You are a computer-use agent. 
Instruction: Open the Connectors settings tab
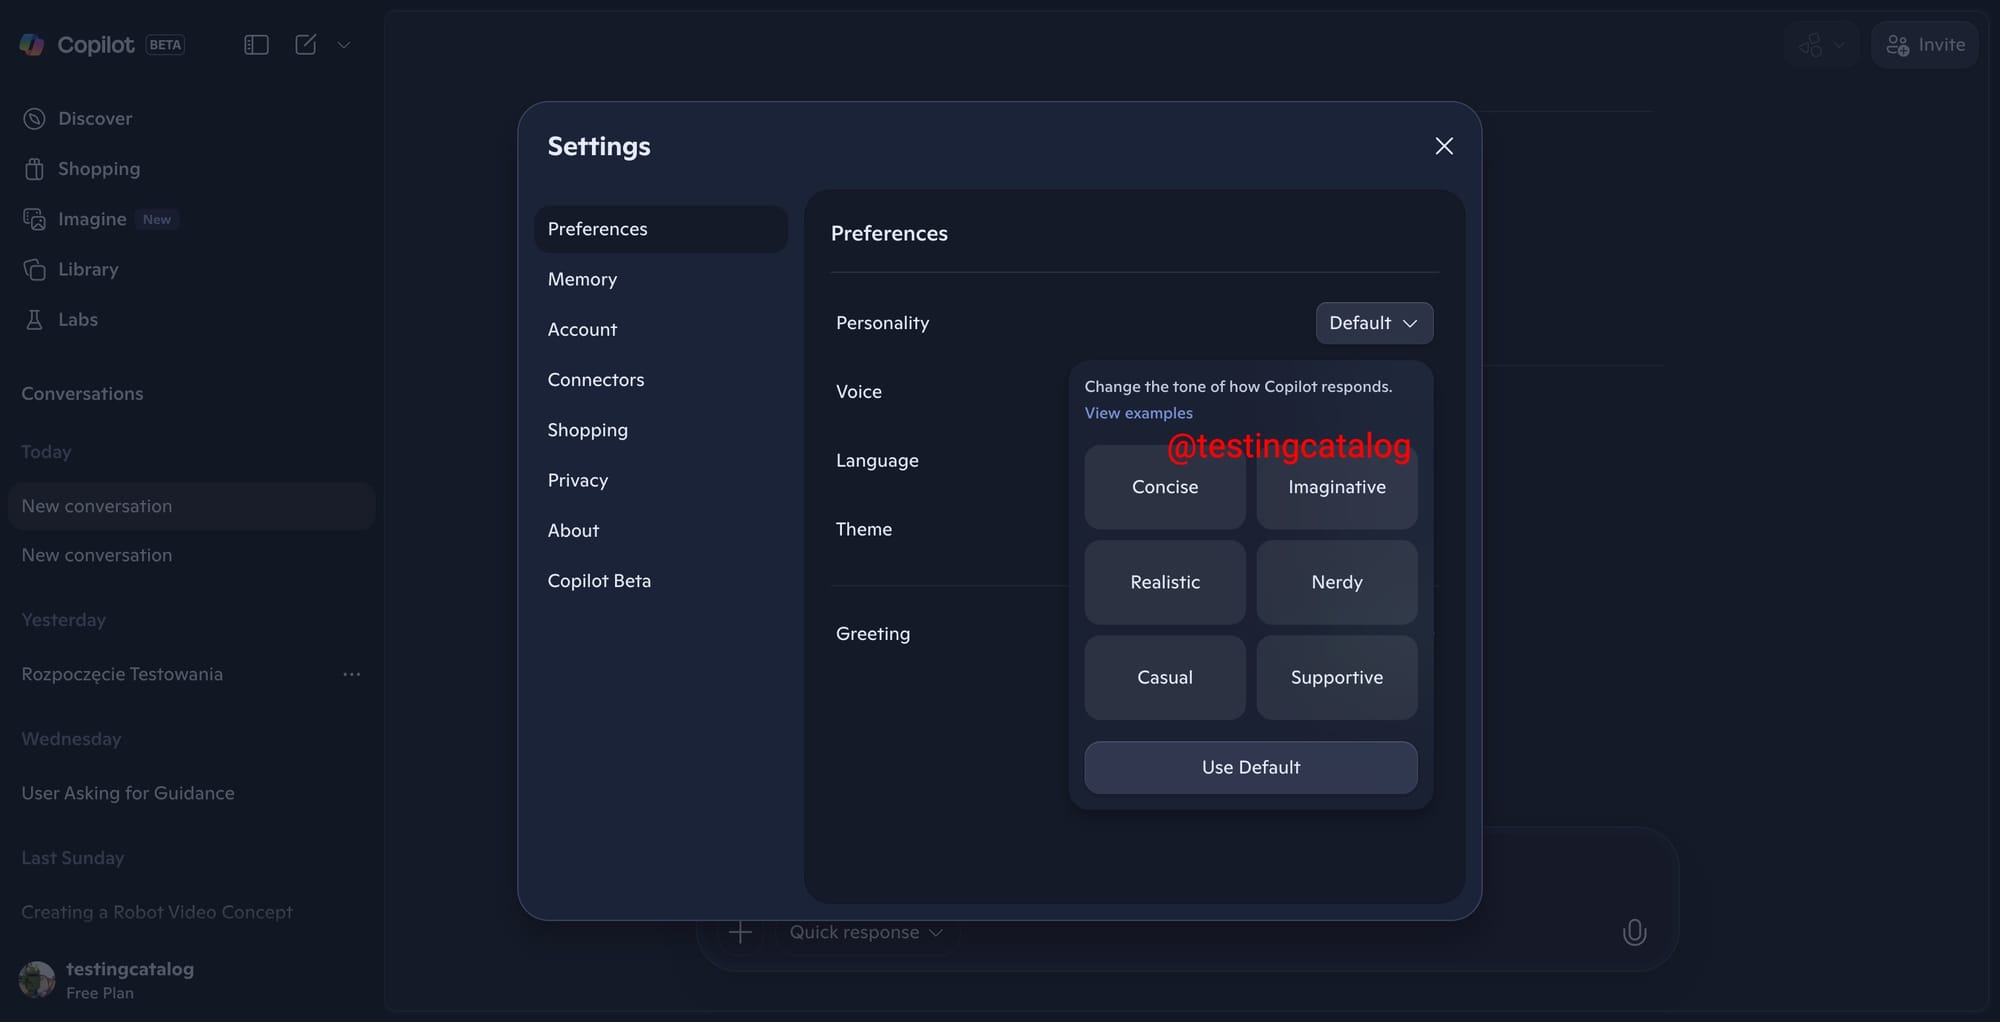pyautogui.click(x=596, y=380)
